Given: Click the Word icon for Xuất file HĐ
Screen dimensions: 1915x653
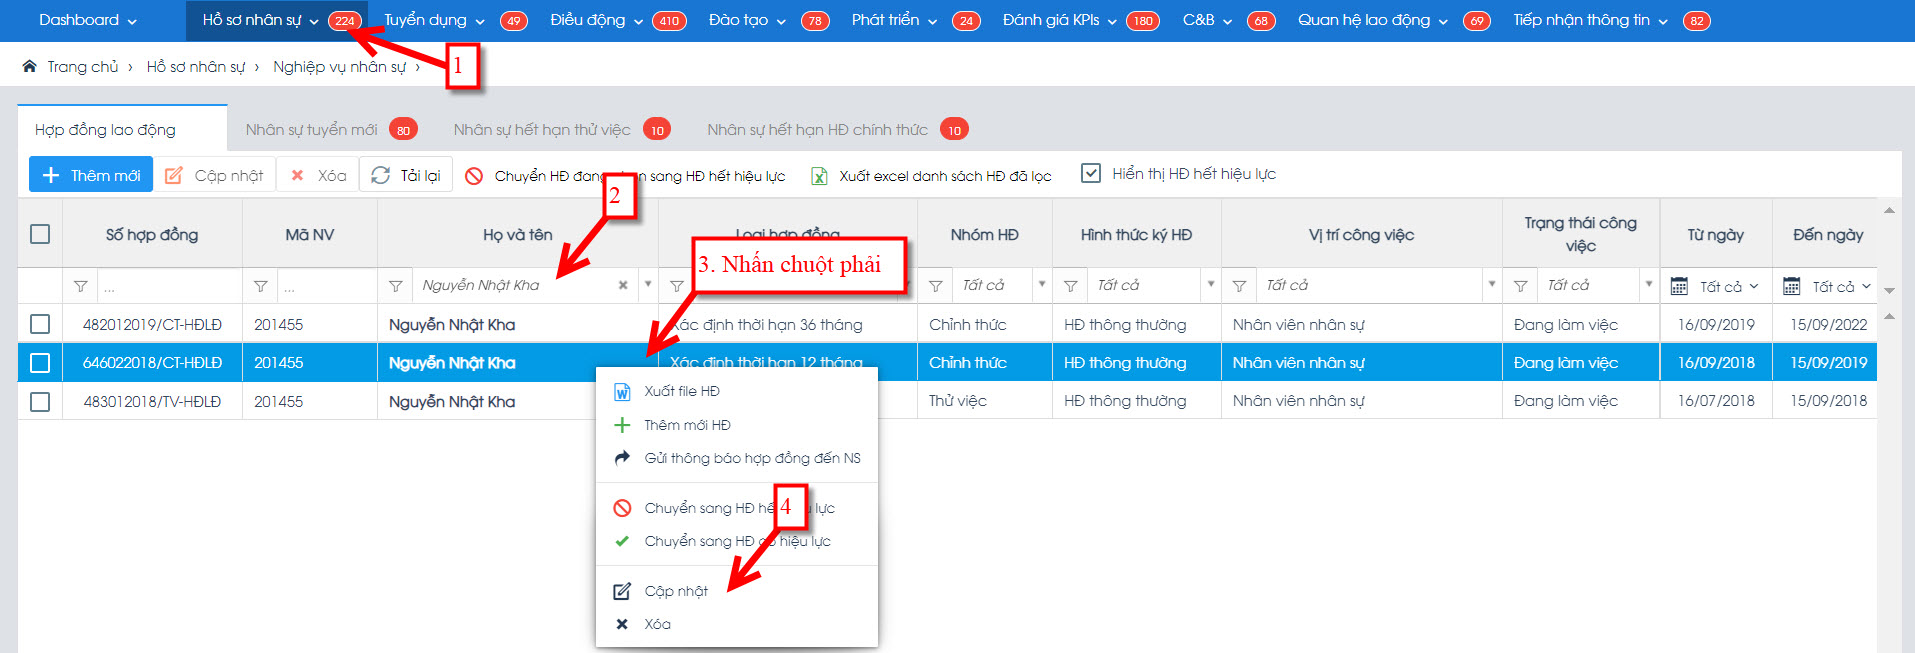Looking at the screenshot, I should (622, 392).
